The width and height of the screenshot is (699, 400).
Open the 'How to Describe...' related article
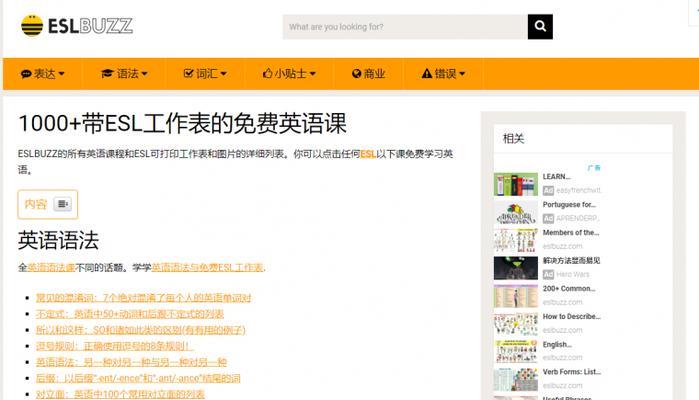[x=572, y=317]
